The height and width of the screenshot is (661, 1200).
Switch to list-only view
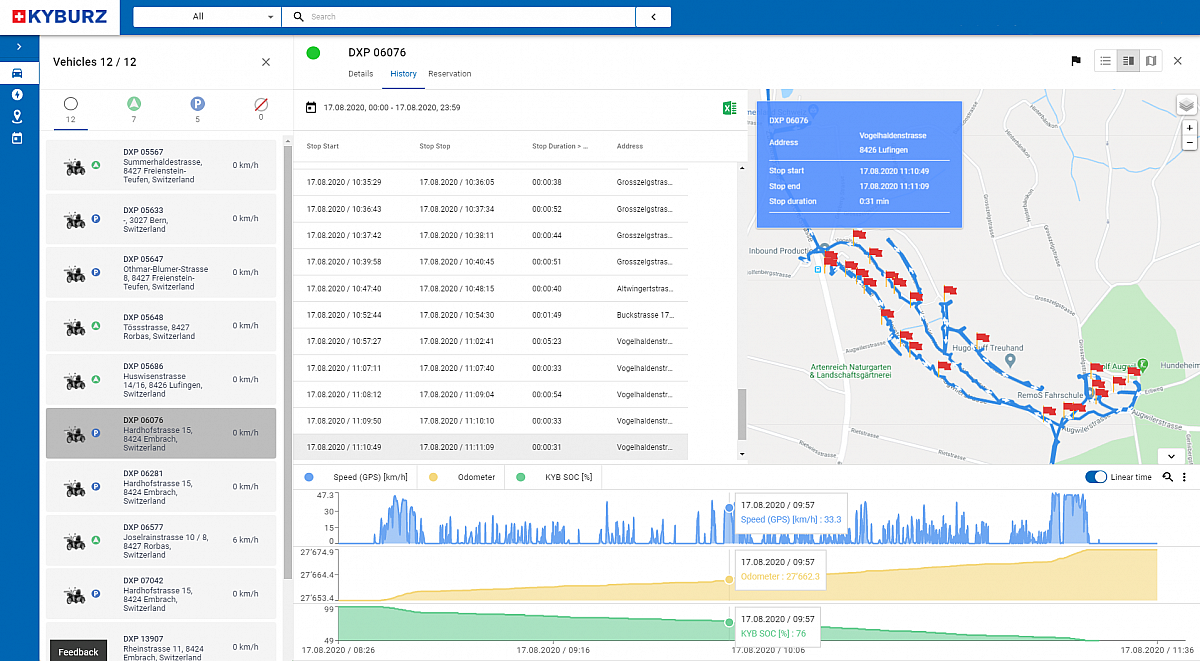tap(1106, 61)
